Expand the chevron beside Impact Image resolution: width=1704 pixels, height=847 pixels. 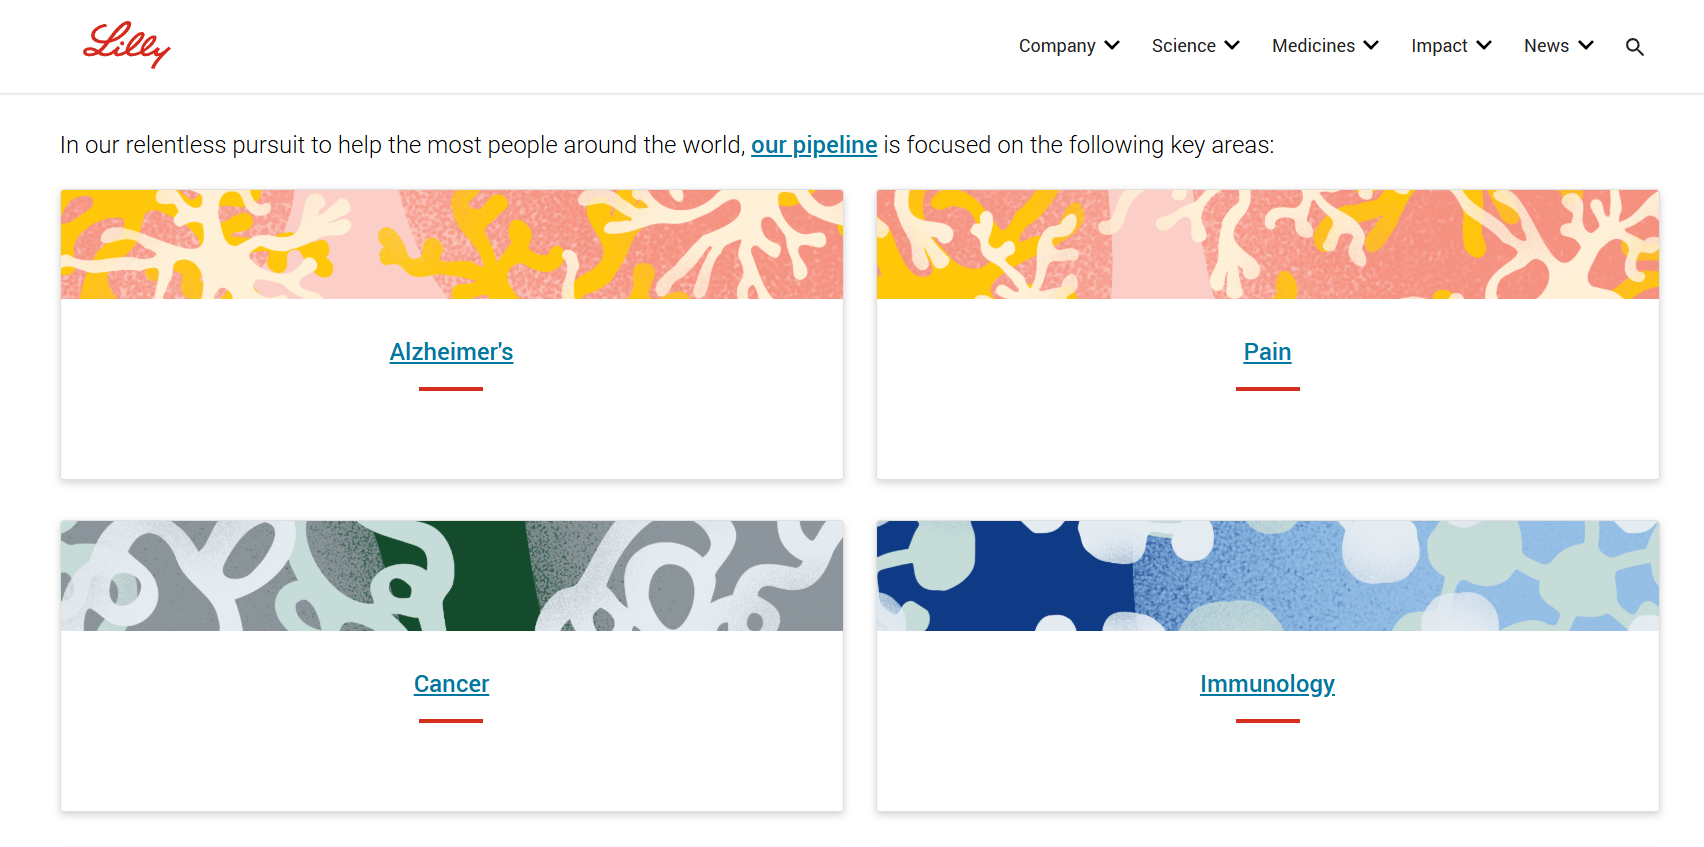click(x=1484, y=45)
